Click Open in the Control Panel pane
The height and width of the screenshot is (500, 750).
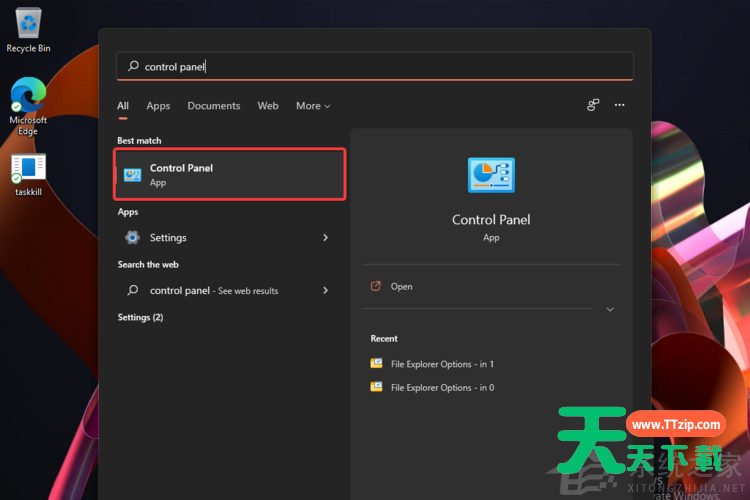[401, 287]
